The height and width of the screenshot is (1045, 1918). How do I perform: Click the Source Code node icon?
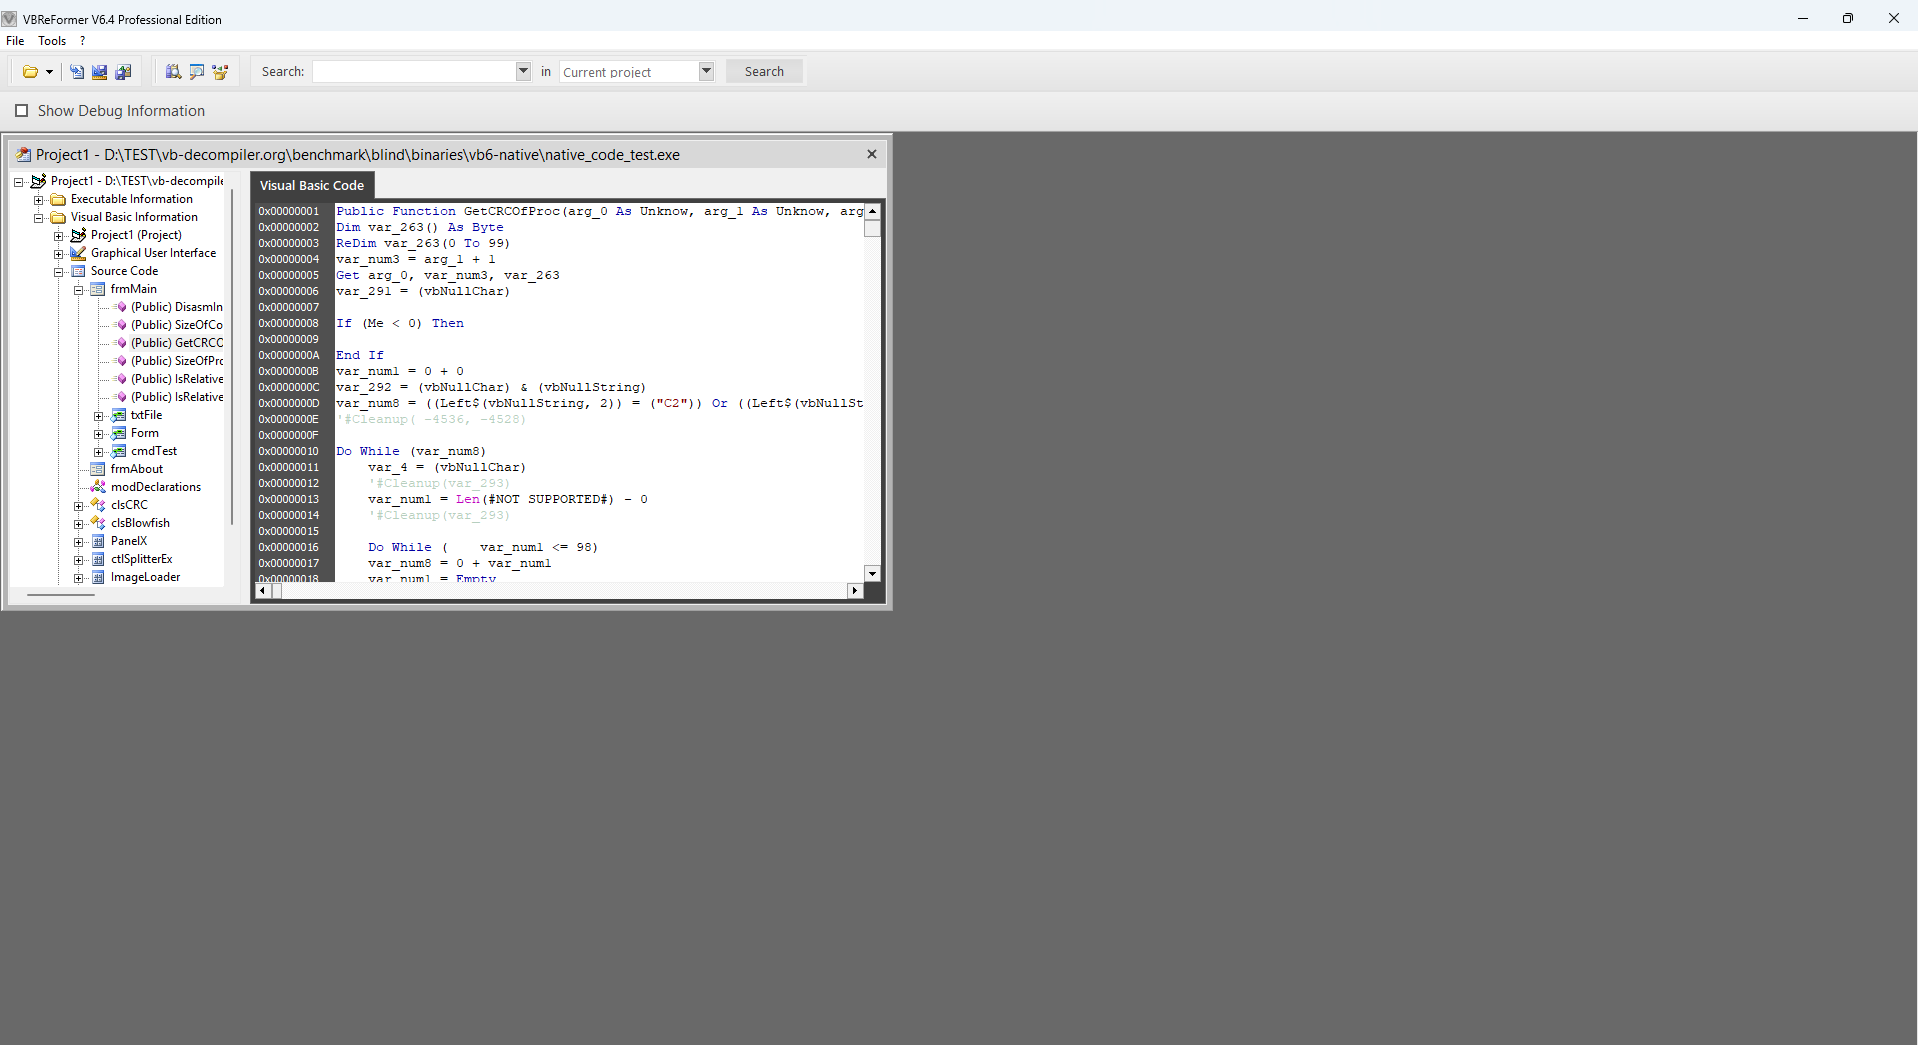pyautogui.click(x=79, y=271)
